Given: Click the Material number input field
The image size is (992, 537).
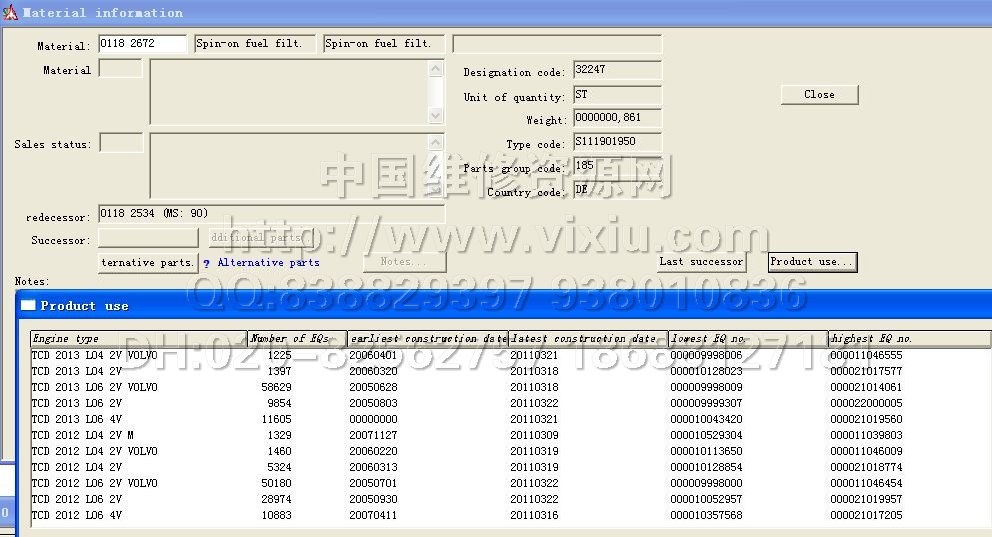Looking at the screenshot, I should [142, 44].
